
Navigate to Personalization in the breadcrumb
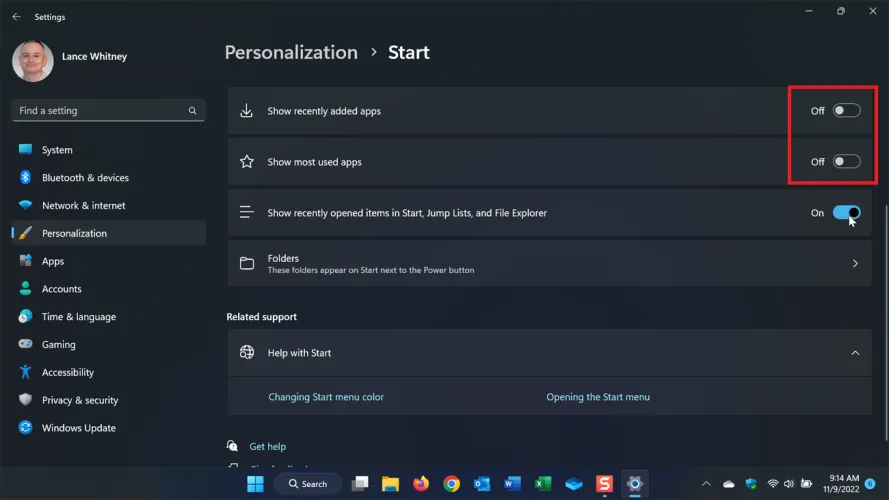point(290,53)
